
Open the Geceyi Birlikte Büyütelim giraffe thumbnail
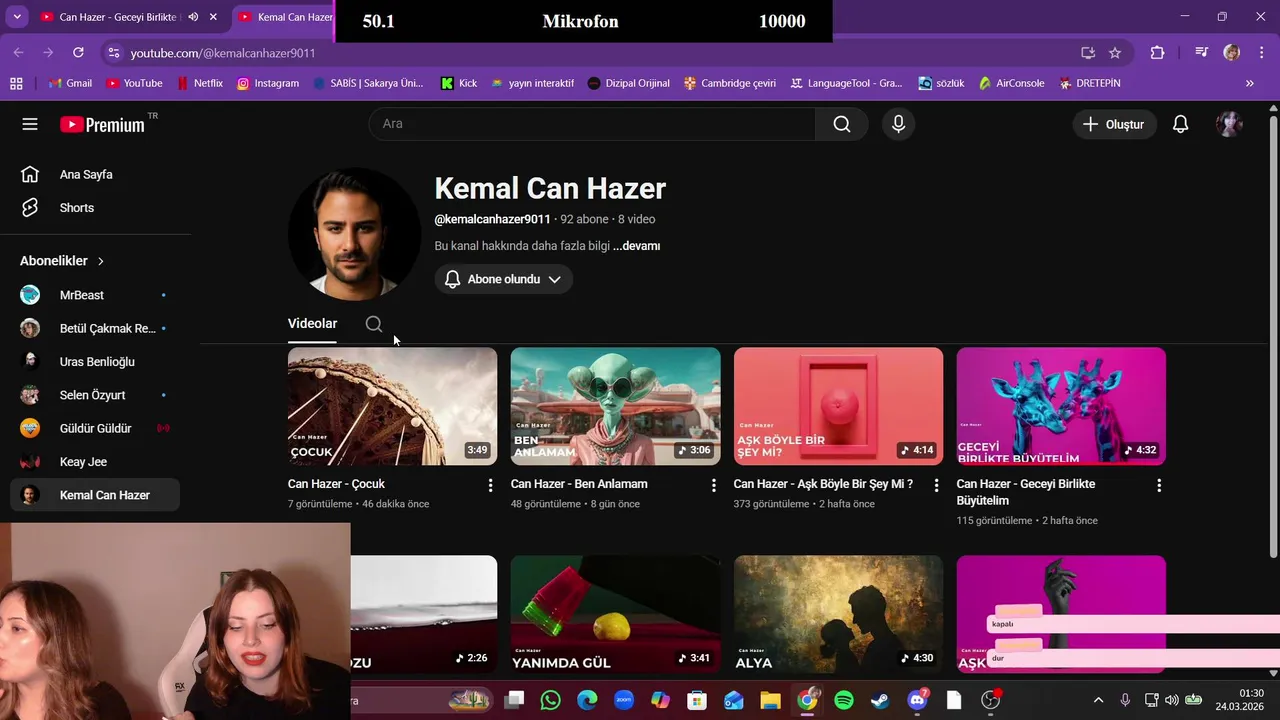point(1061,406)
